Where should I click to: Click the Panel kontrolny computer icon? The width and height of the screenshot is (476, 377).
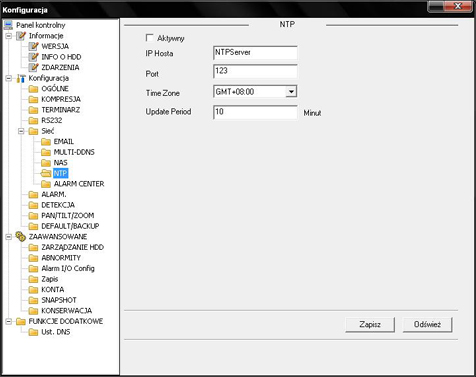tap(8, 25)
